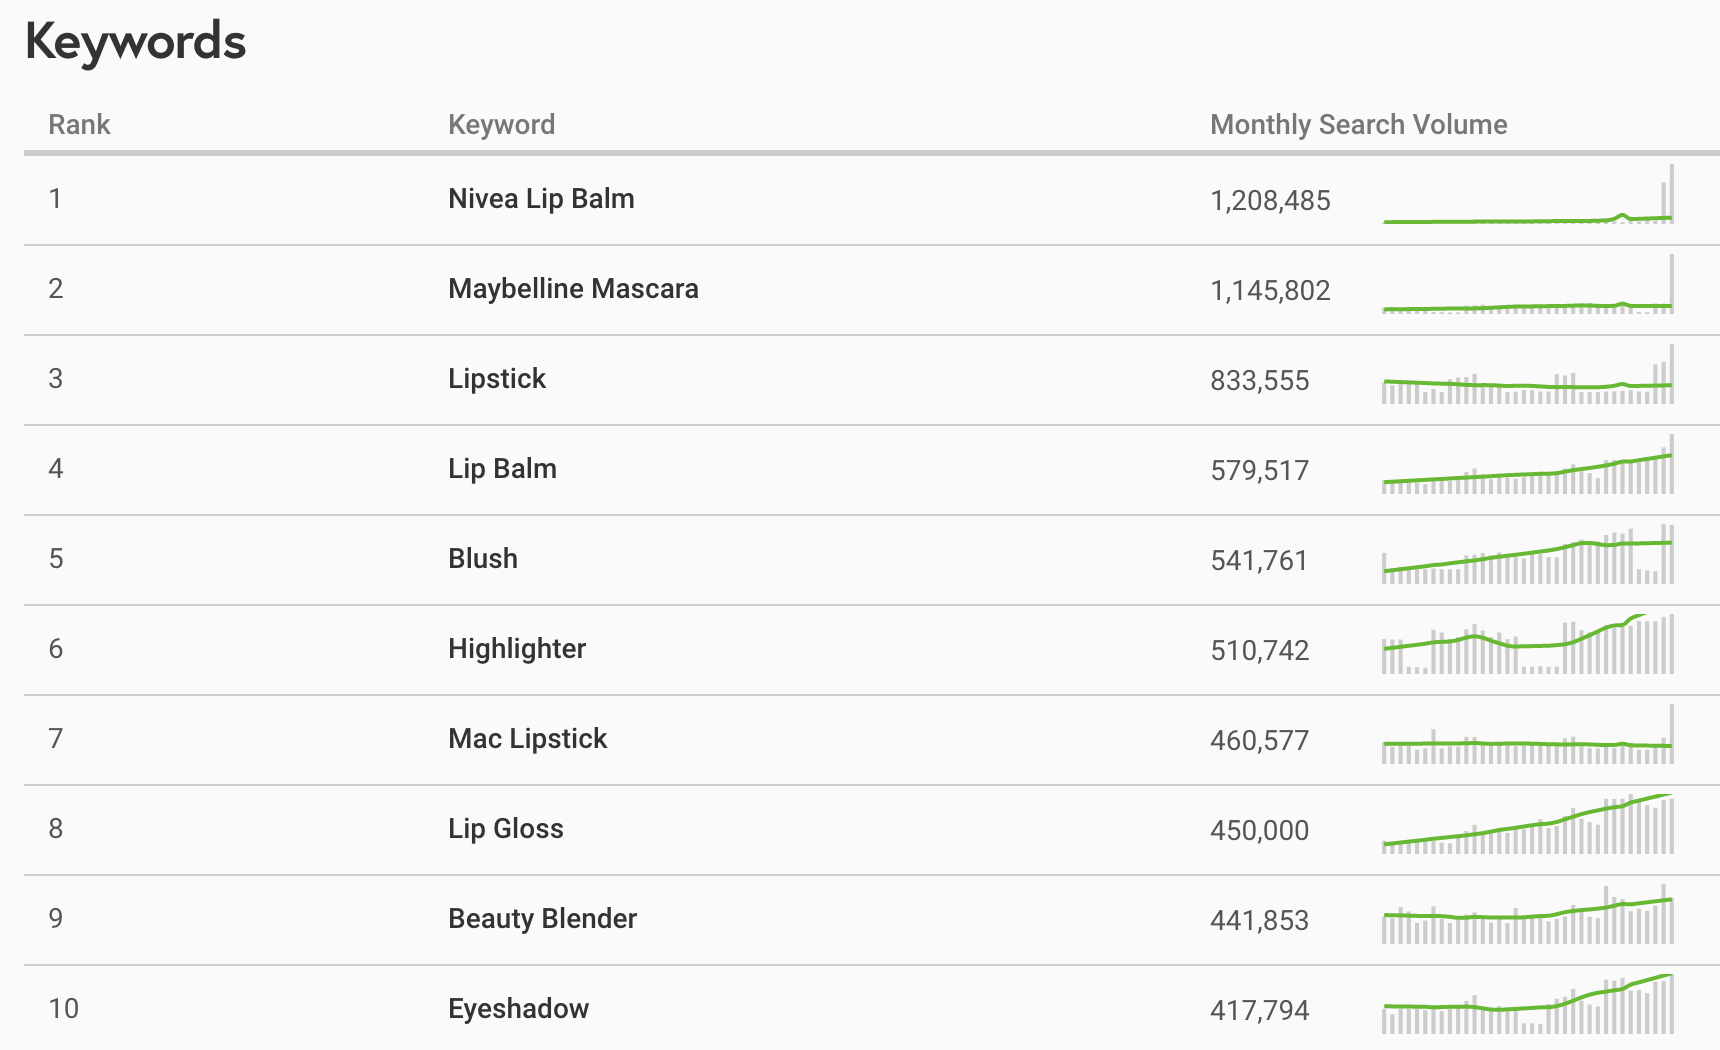1720x1050 pixels.
Task: Choose the Blush keyword
Action: [x=483, y=559]
